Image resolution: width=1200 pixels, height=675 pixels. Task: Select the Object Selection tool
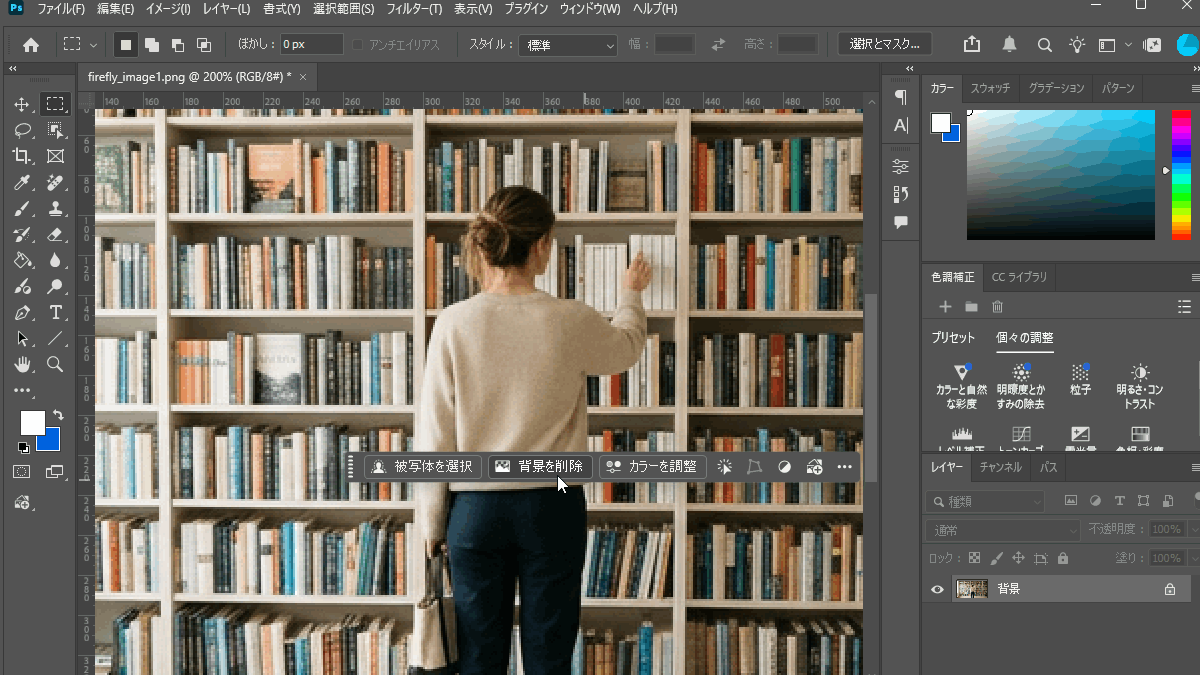point(55,130)
